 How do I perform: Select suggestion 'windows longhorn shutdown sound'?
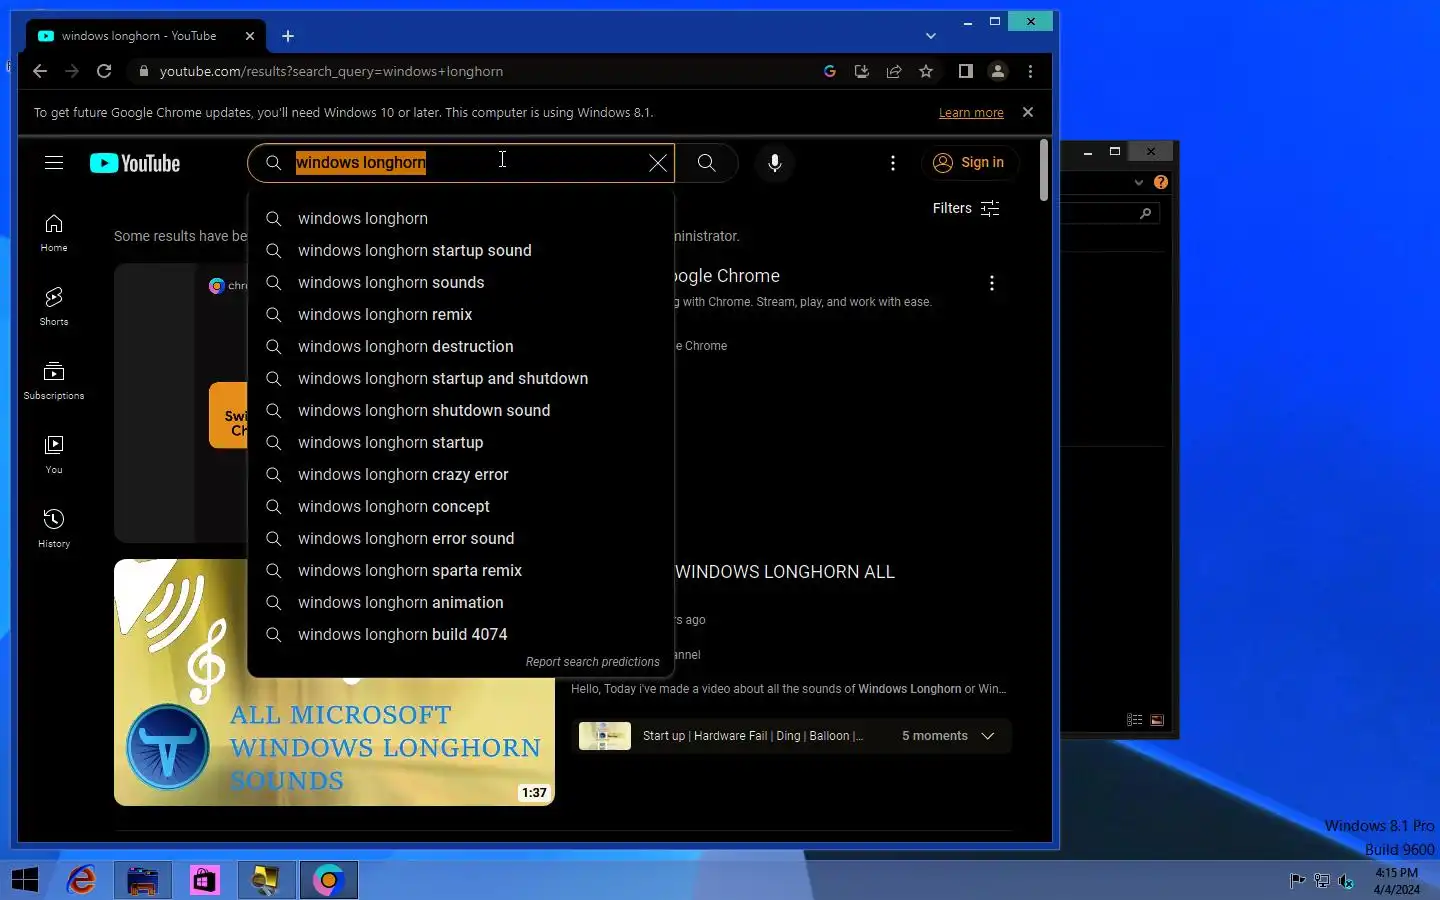click(x=461, y=411)
